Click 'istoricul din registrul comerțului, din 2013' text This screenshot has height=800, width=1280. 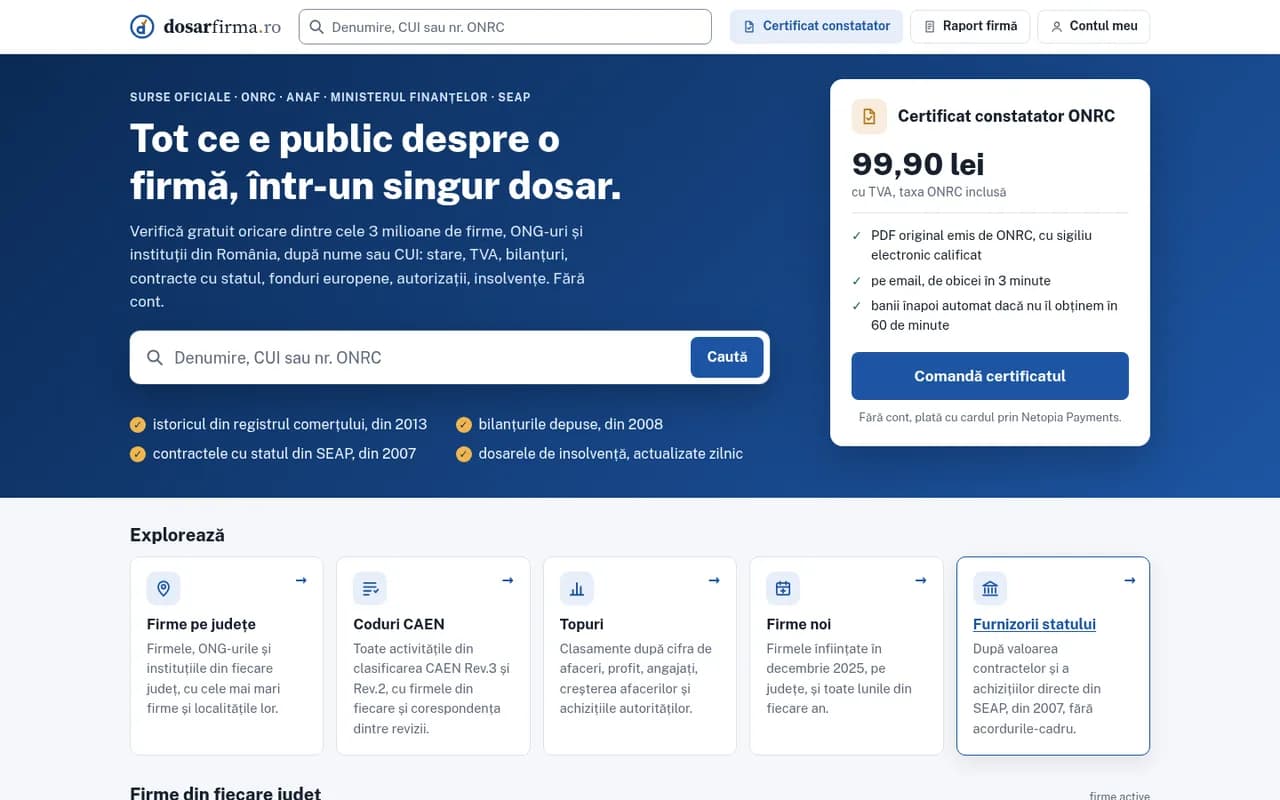290,424
